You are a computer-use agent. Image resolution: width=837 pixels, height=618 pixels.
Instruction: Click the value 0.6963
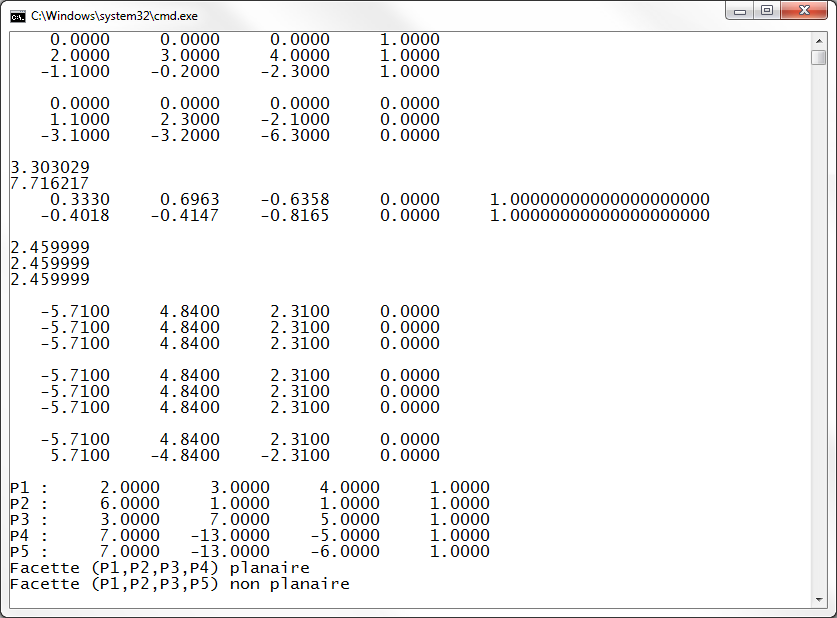click(189, 200)
